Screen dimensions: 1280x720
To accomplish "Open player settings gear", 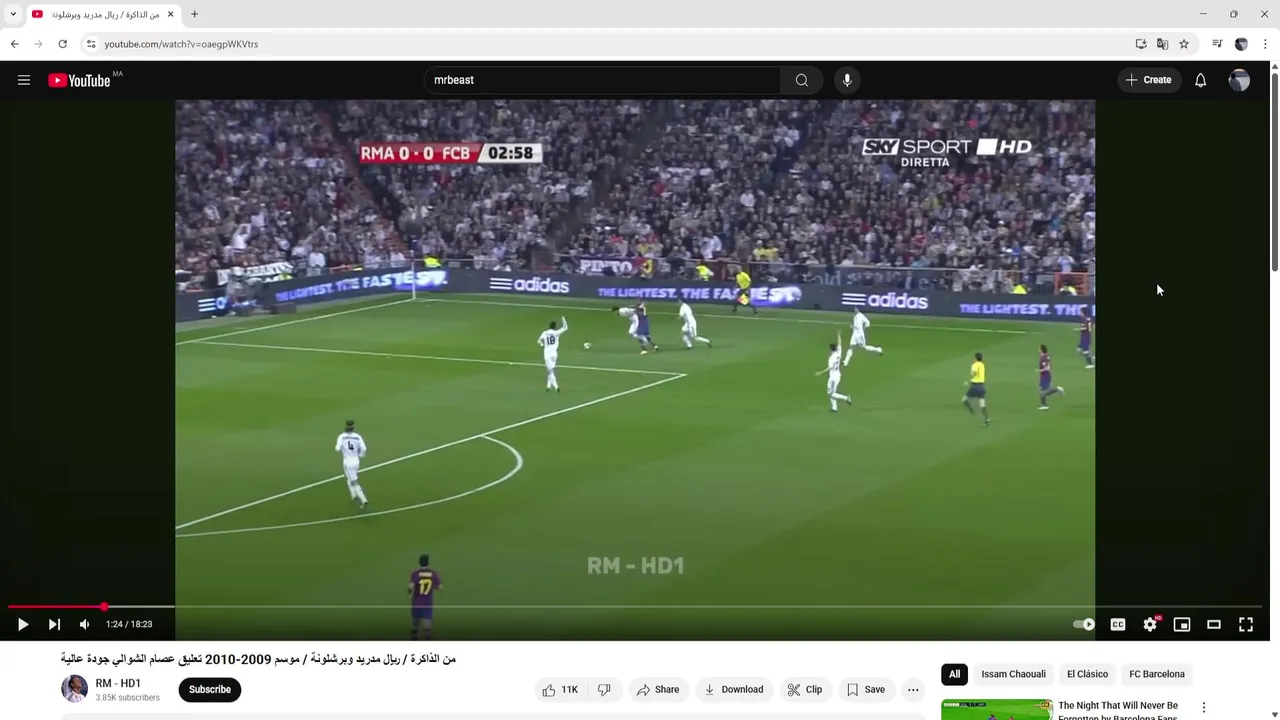I will tap(1150, 624).
